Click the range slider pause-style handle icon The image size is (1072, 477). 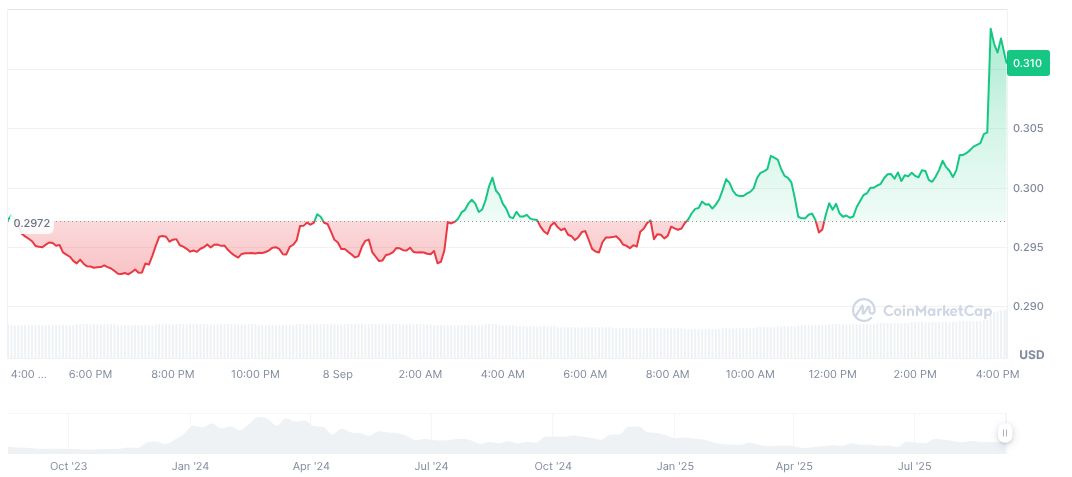pyautogui.click(x=1004, y=433)
